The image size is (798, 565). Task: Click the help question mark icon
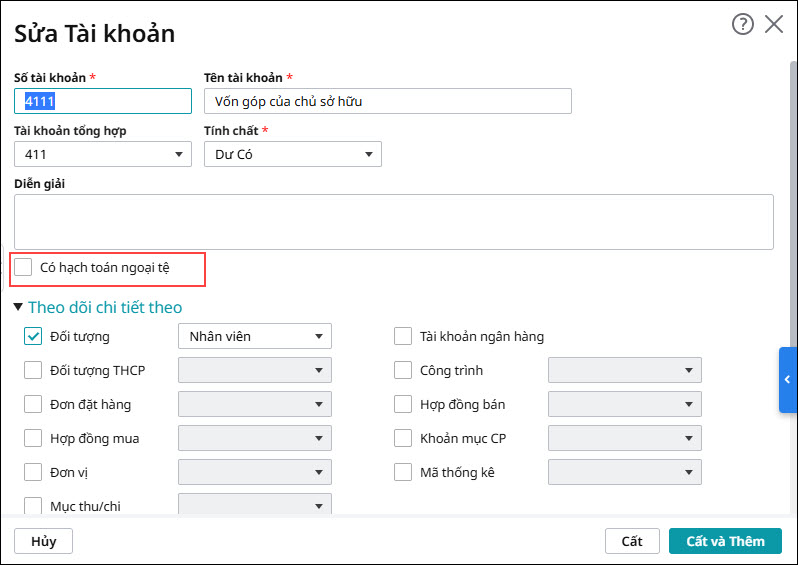(x=742, y=25)
